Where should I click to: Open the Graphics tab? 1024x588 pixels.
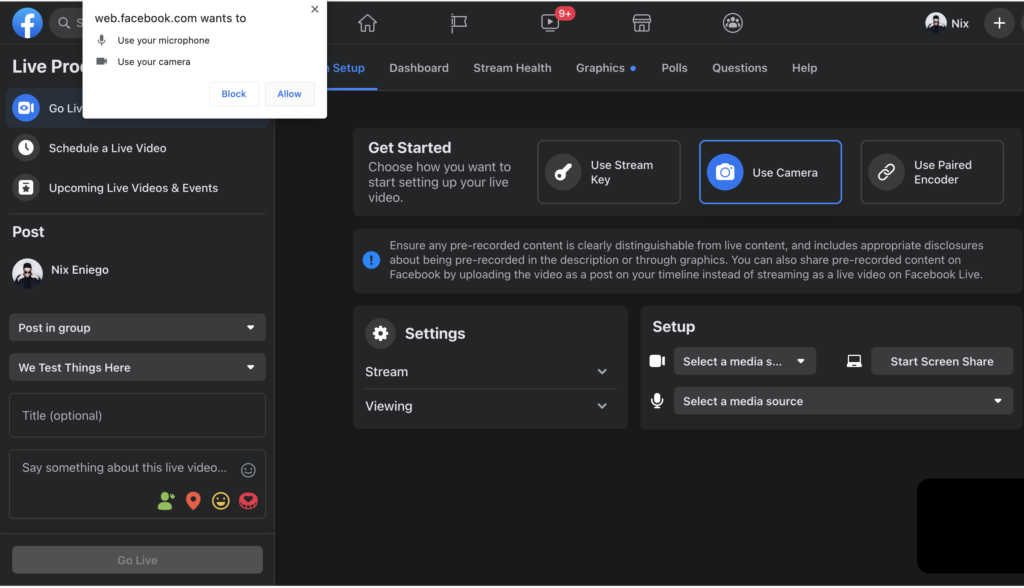pos(605,68)
